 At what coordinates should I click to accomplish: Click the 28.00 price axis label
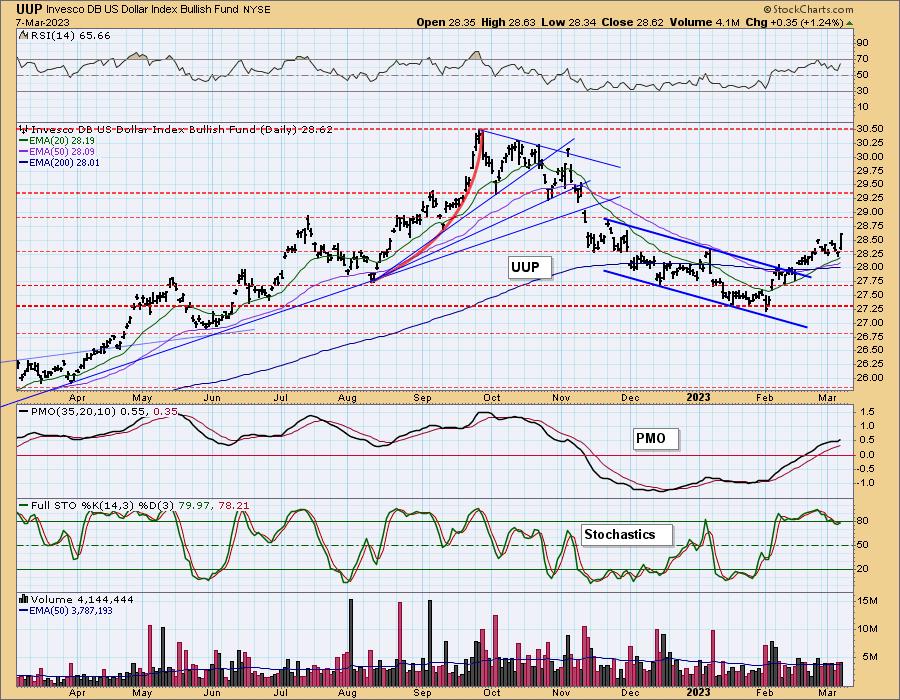[870, 267]
